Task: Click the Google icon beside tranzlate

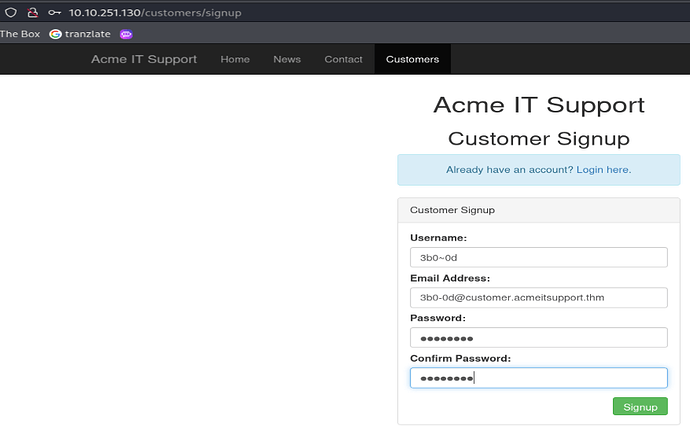Action: [55, 34]
